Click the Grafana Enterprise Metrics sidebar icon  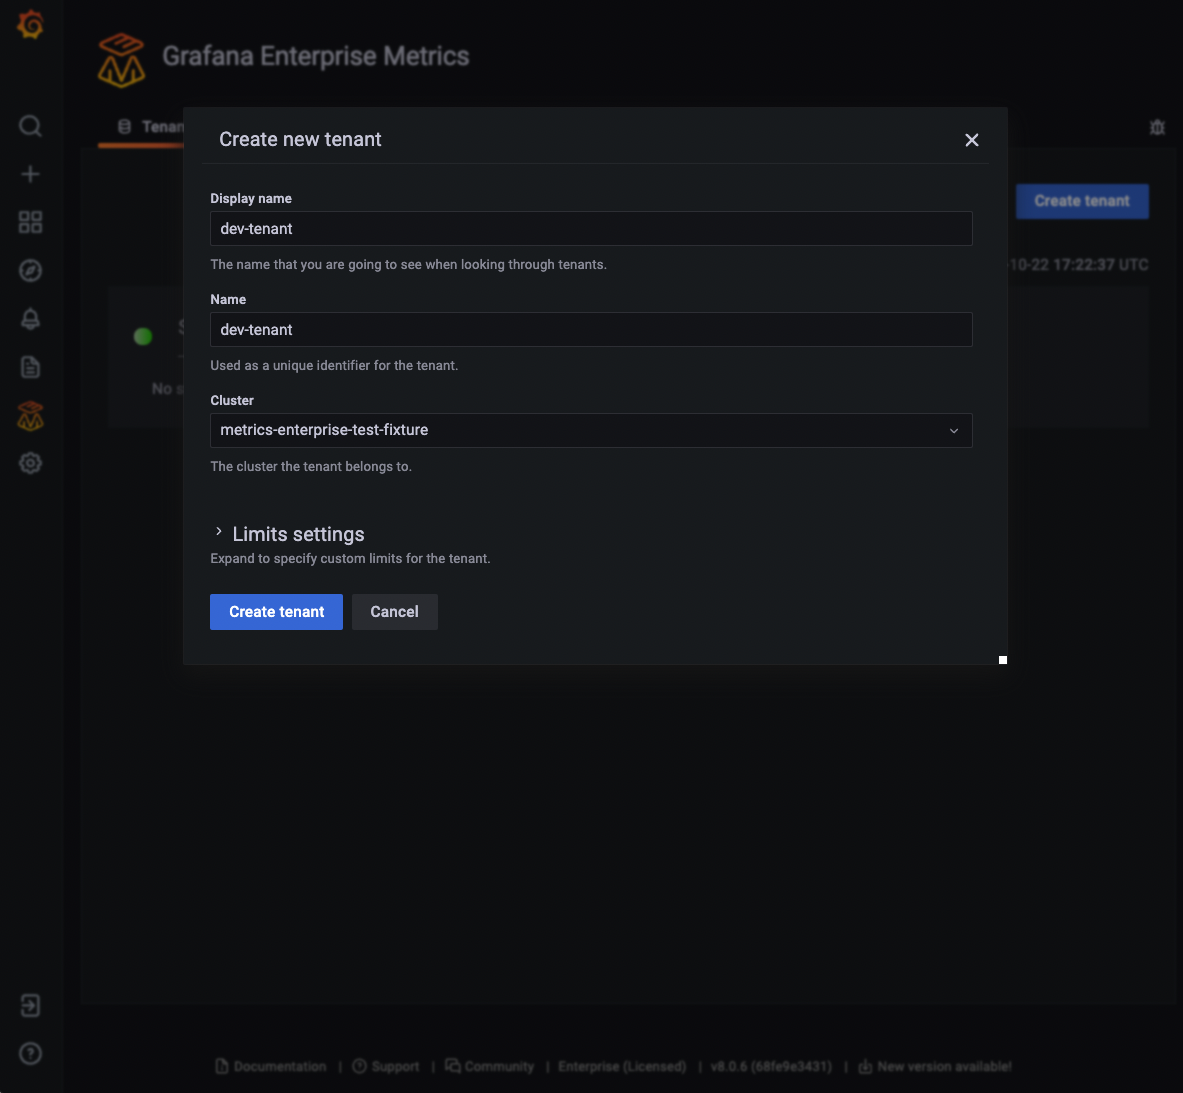tap(30, 415)
